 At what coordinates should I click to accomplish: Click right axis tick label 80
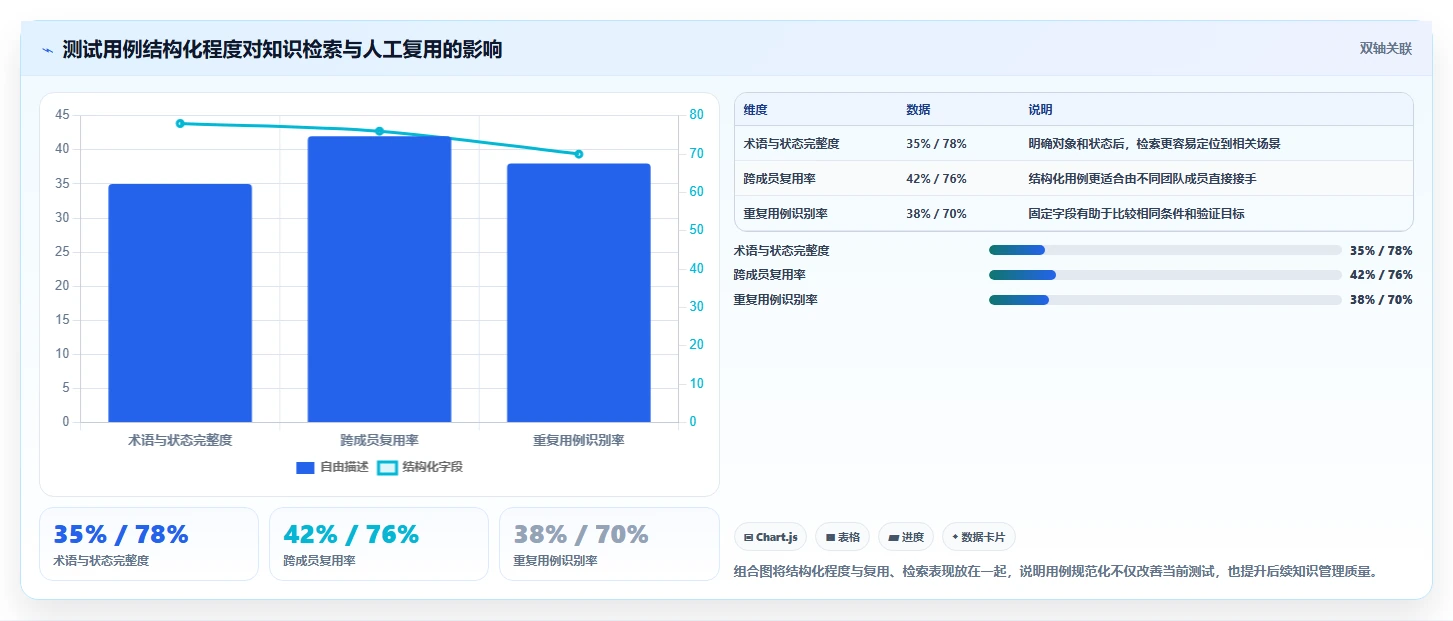click(696, 115)
